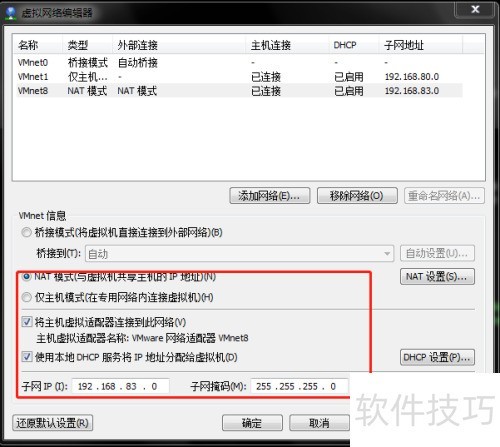Choose the NAT 模式 radio button

pyautogui.click(x=26, y=276)
